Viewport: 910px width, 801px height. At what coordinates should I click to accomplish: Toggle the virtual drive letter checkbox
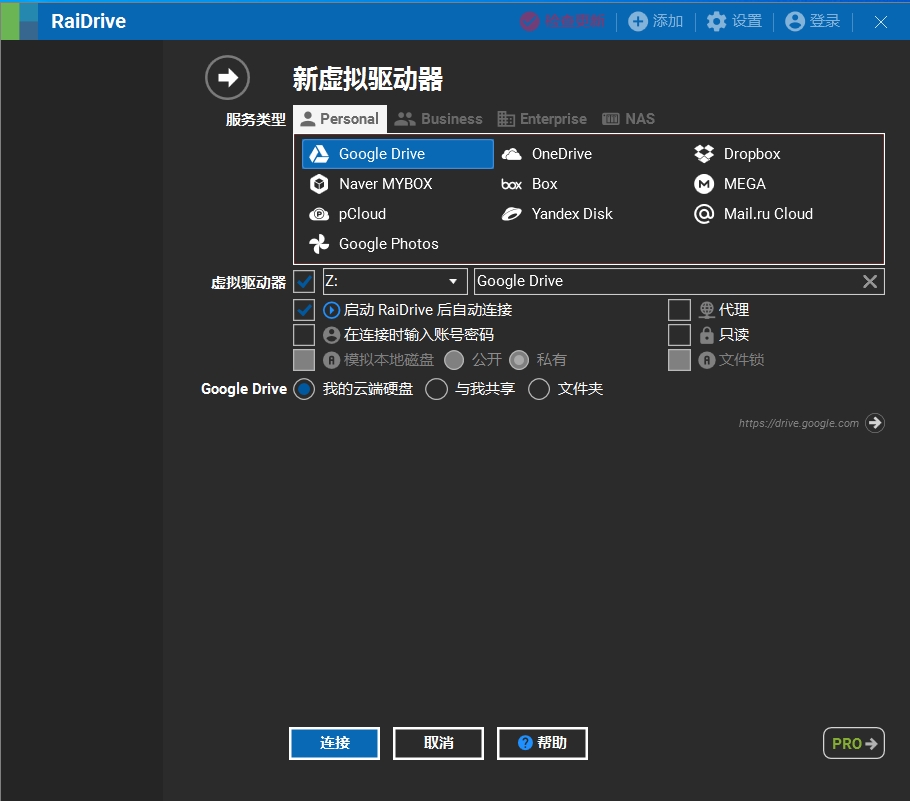[x=304, y=282]
